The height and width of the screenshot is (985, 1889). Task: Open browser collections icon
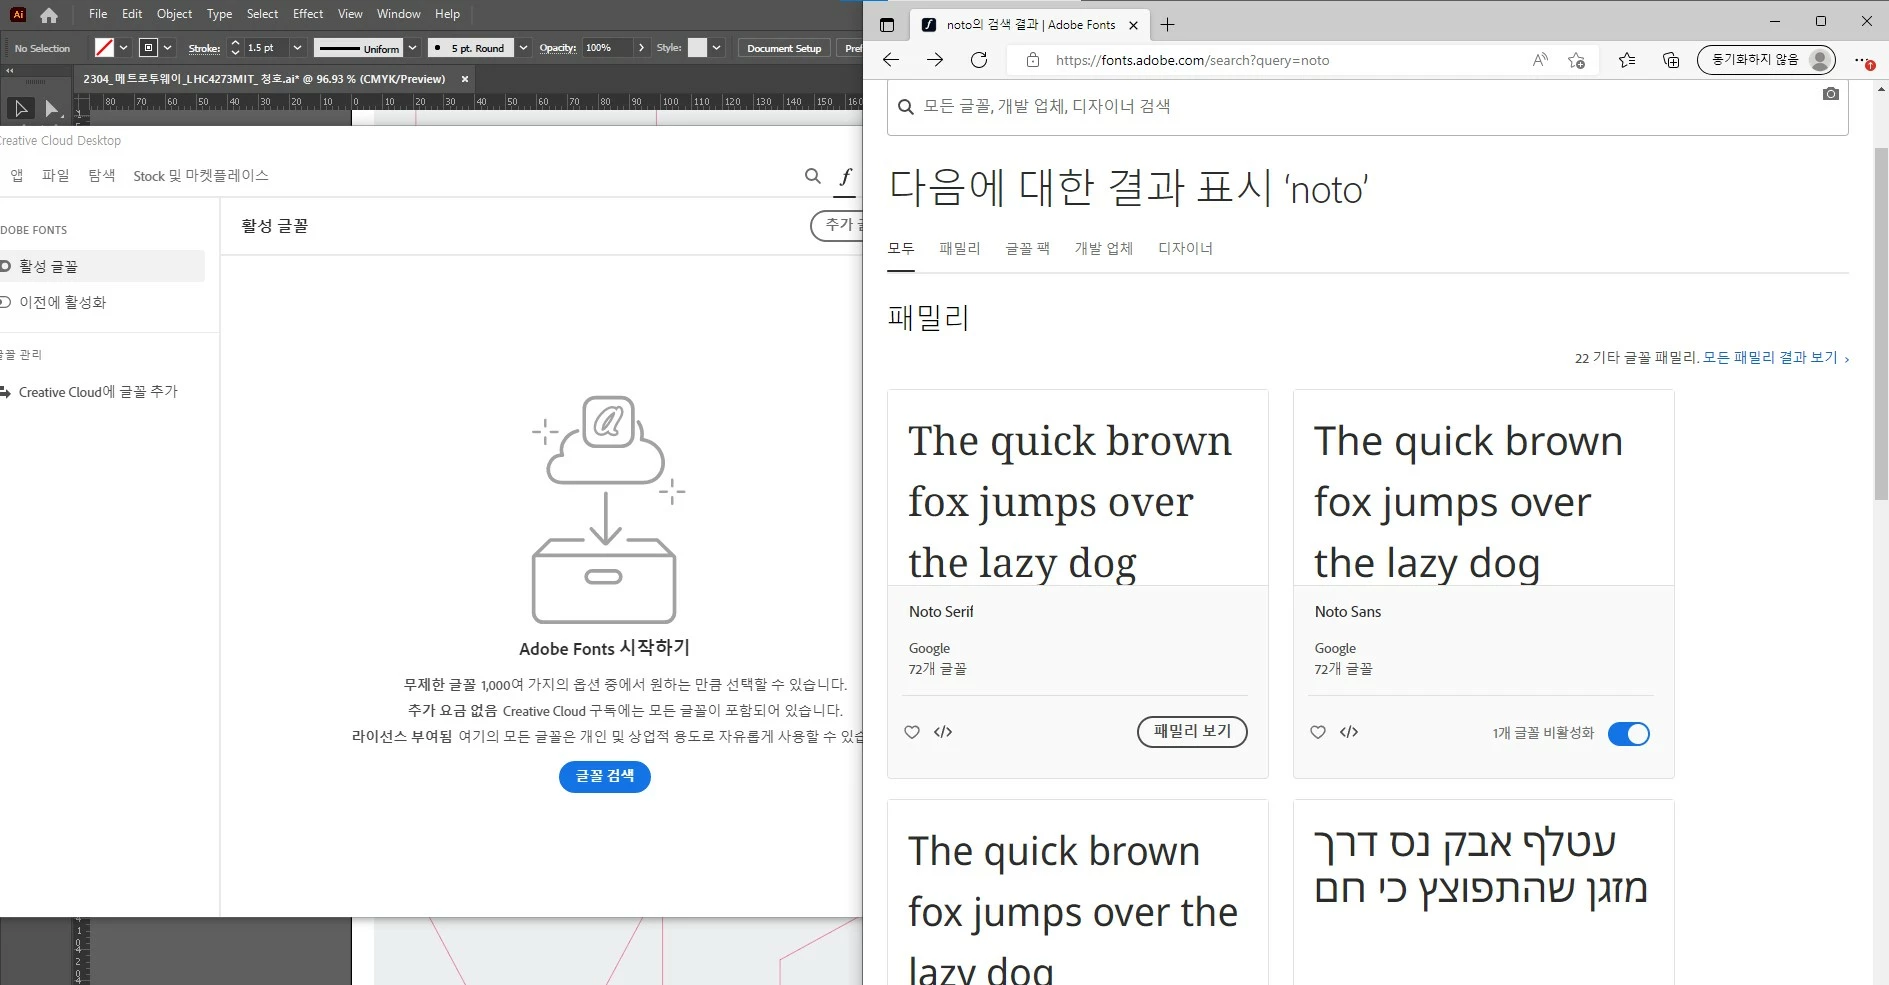tap(1671, 60)
